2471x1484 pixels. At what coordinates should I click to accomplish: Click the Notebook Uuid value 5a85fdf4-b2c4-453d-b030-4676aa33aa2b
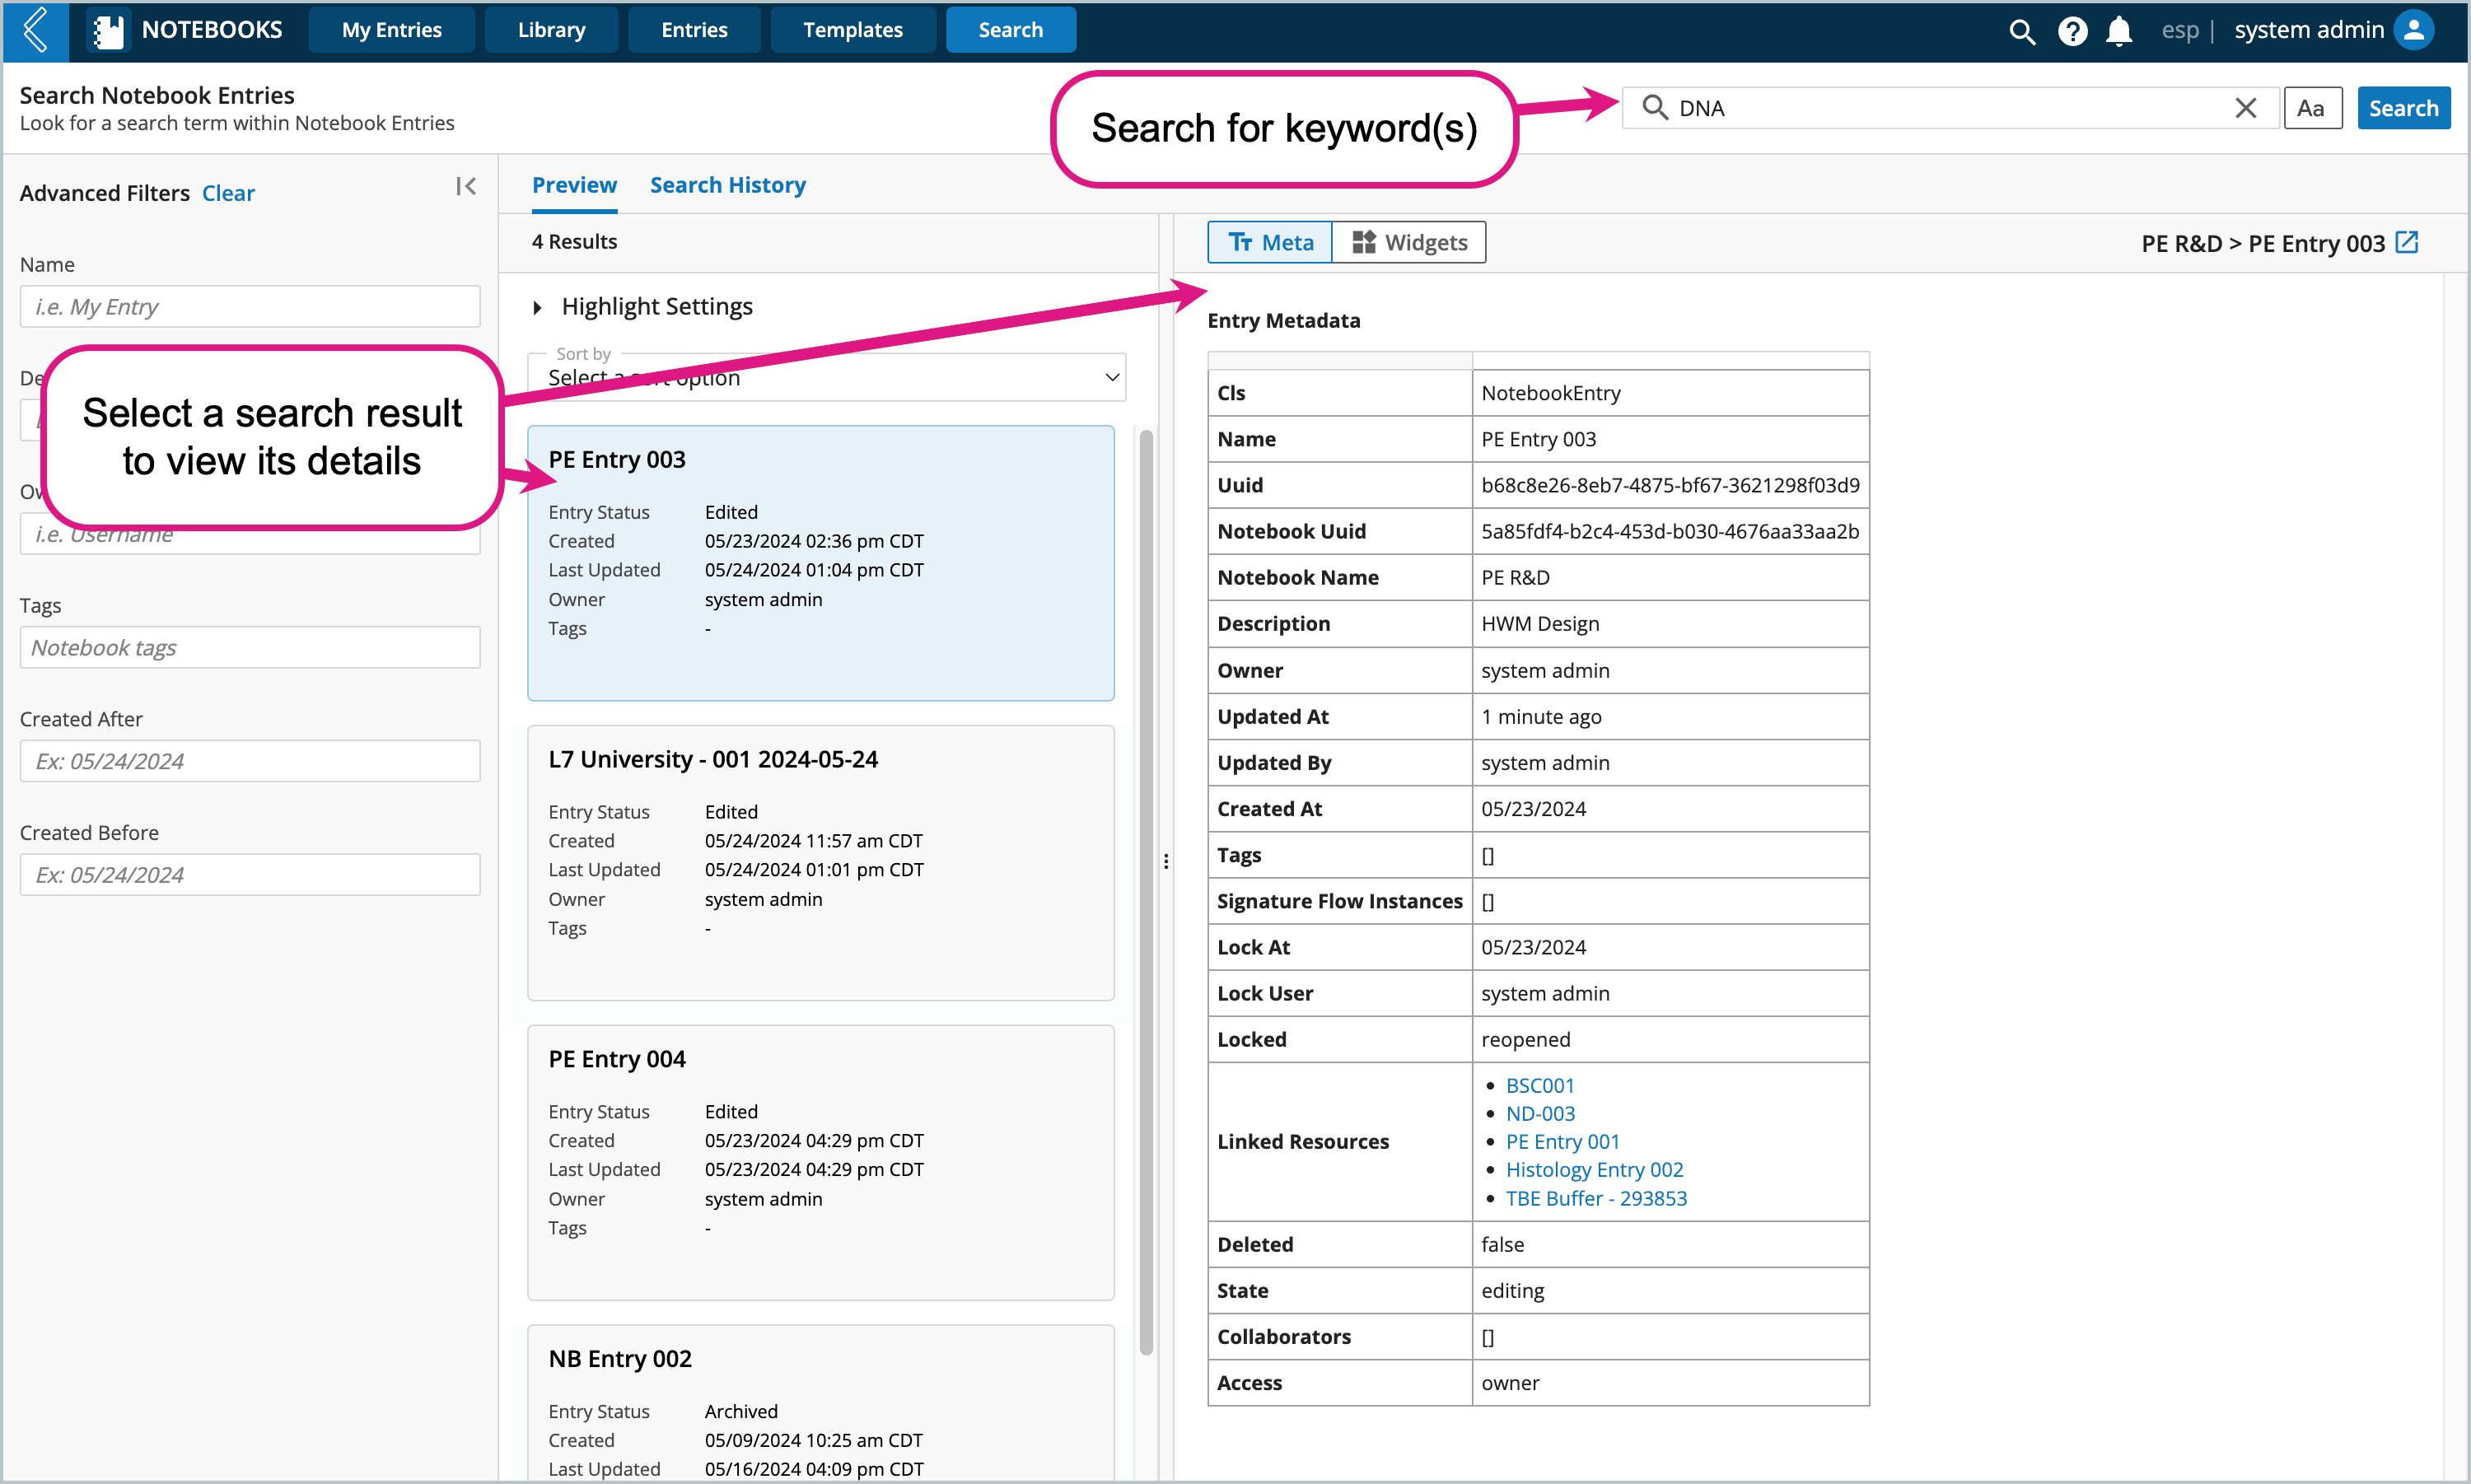[x=1670, y=531]
